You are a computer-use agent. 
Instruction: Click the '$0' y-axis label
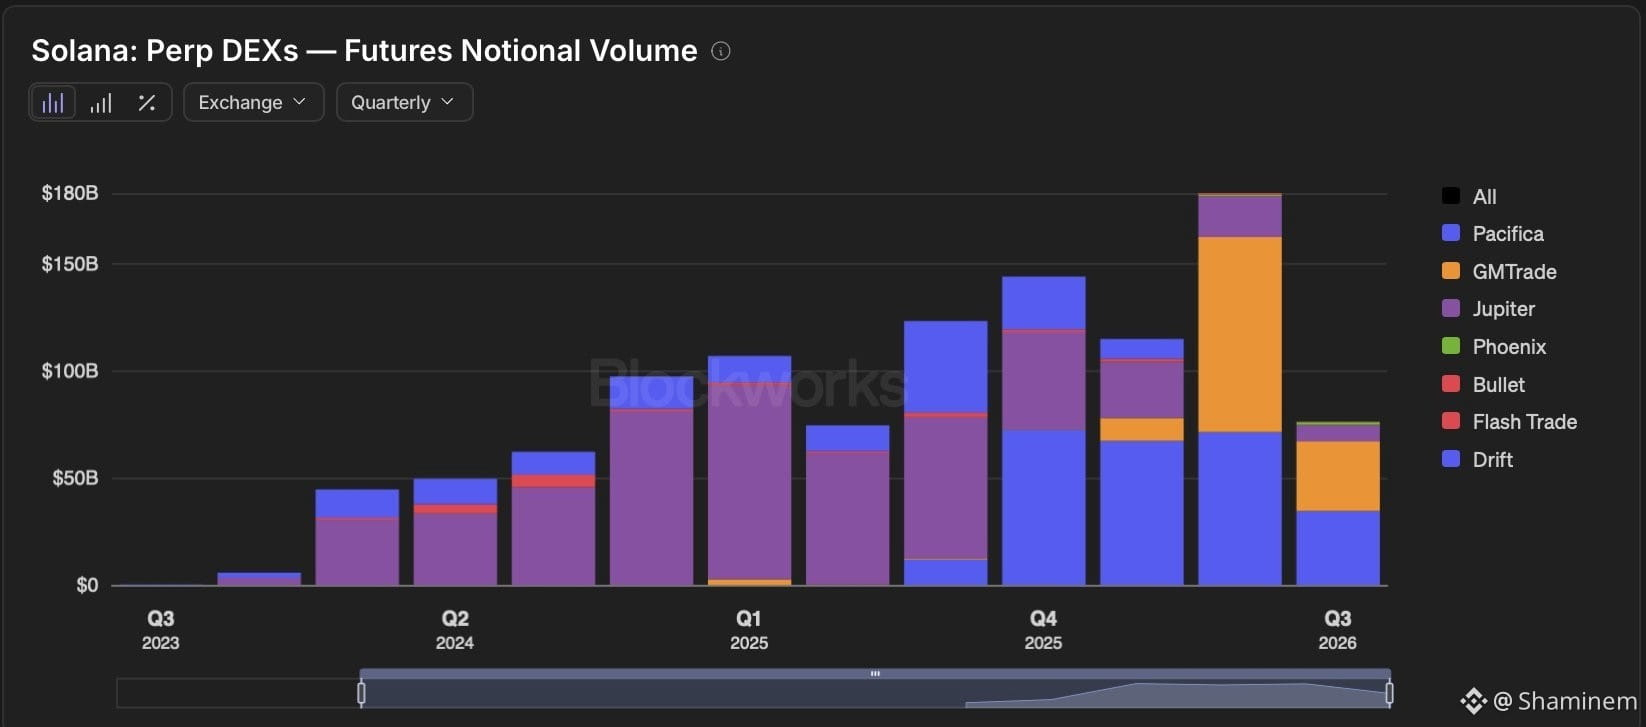click(87, 585)
